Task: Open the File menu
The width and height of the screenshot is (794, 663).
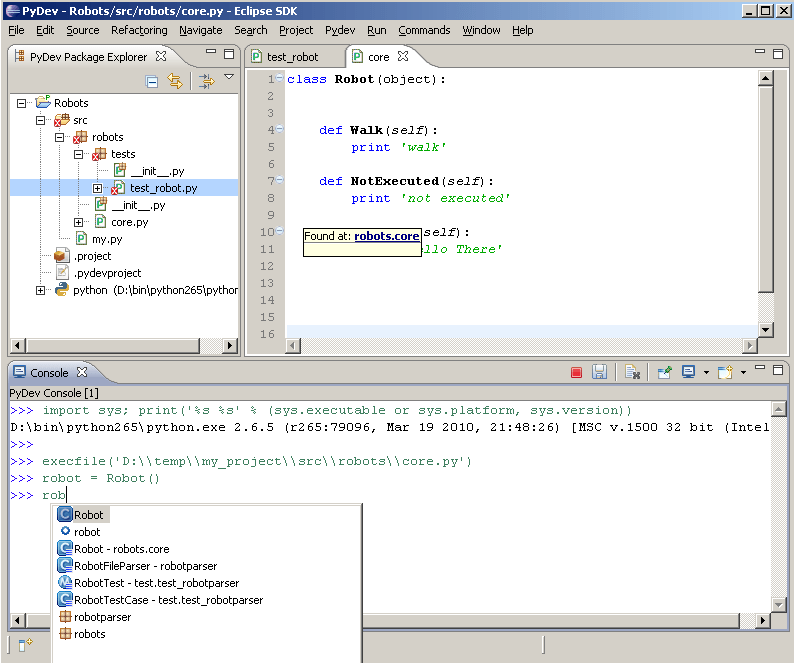Action: point(16,30)
